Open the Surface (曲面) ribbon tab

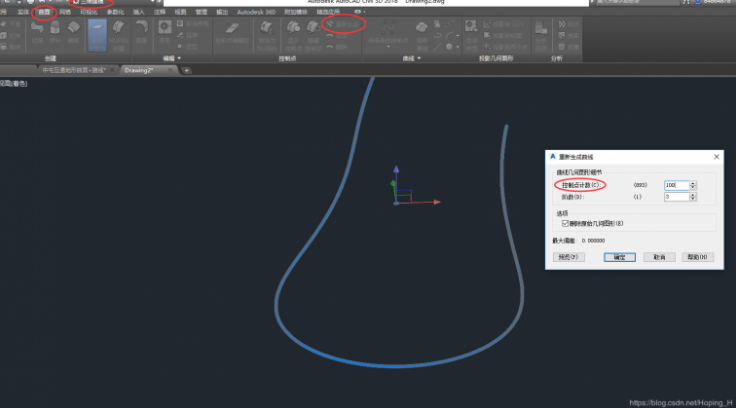click(44, 12)
